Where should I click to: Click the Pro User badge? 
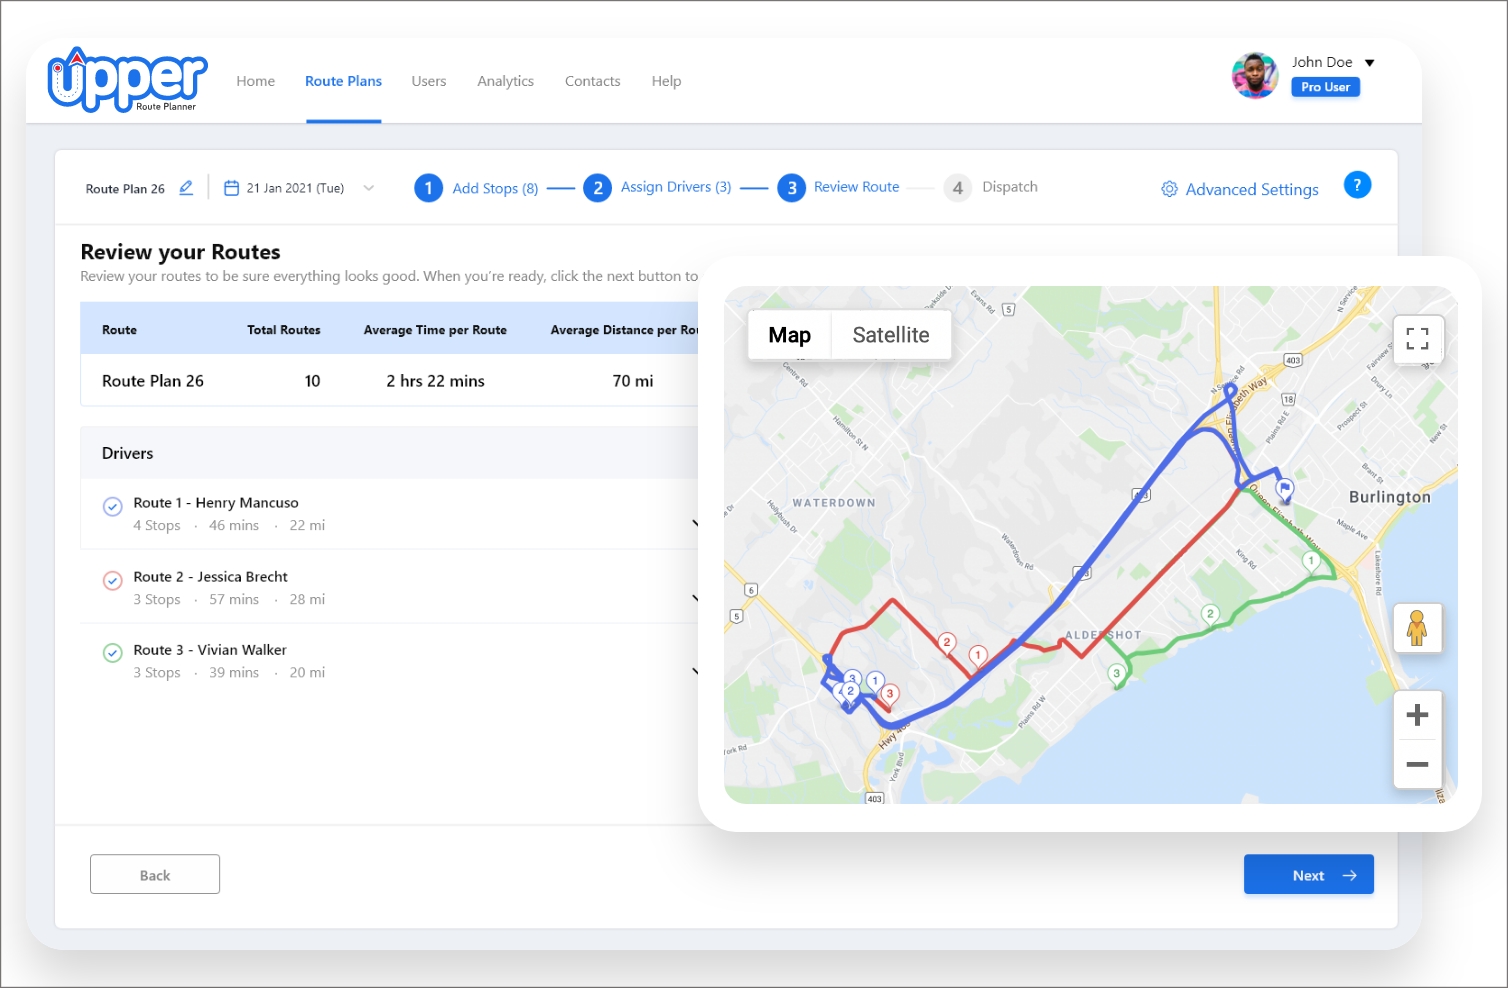coord(1325,87)
